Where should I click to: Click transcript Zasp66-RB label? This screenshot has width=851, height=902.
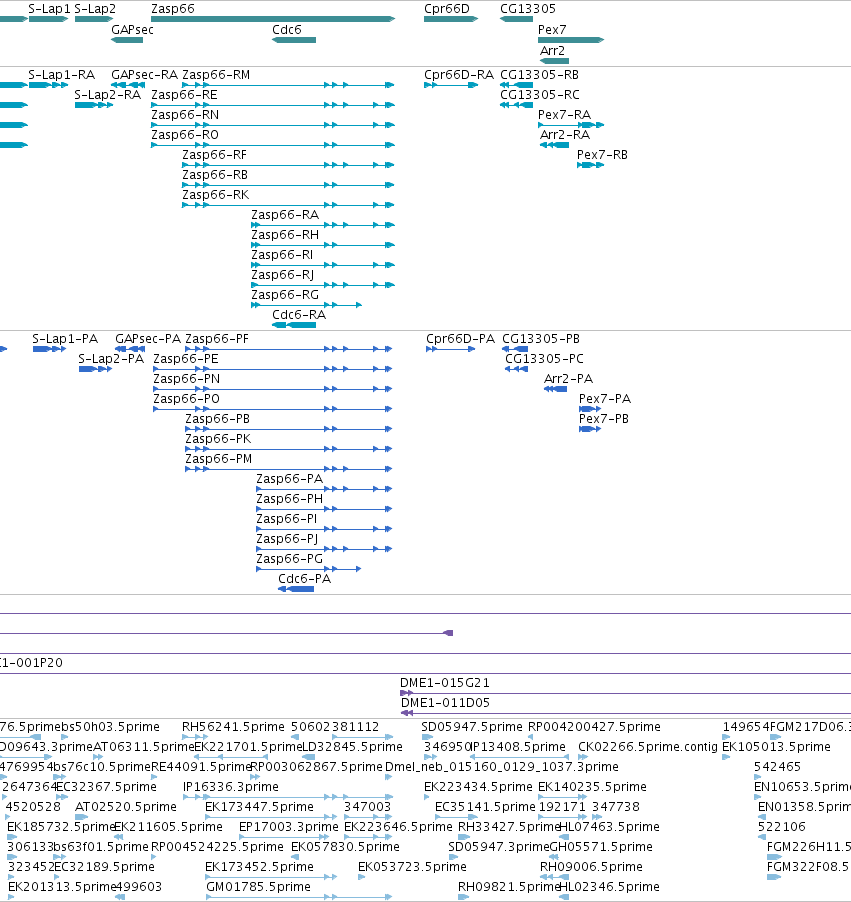pos(215,175)
